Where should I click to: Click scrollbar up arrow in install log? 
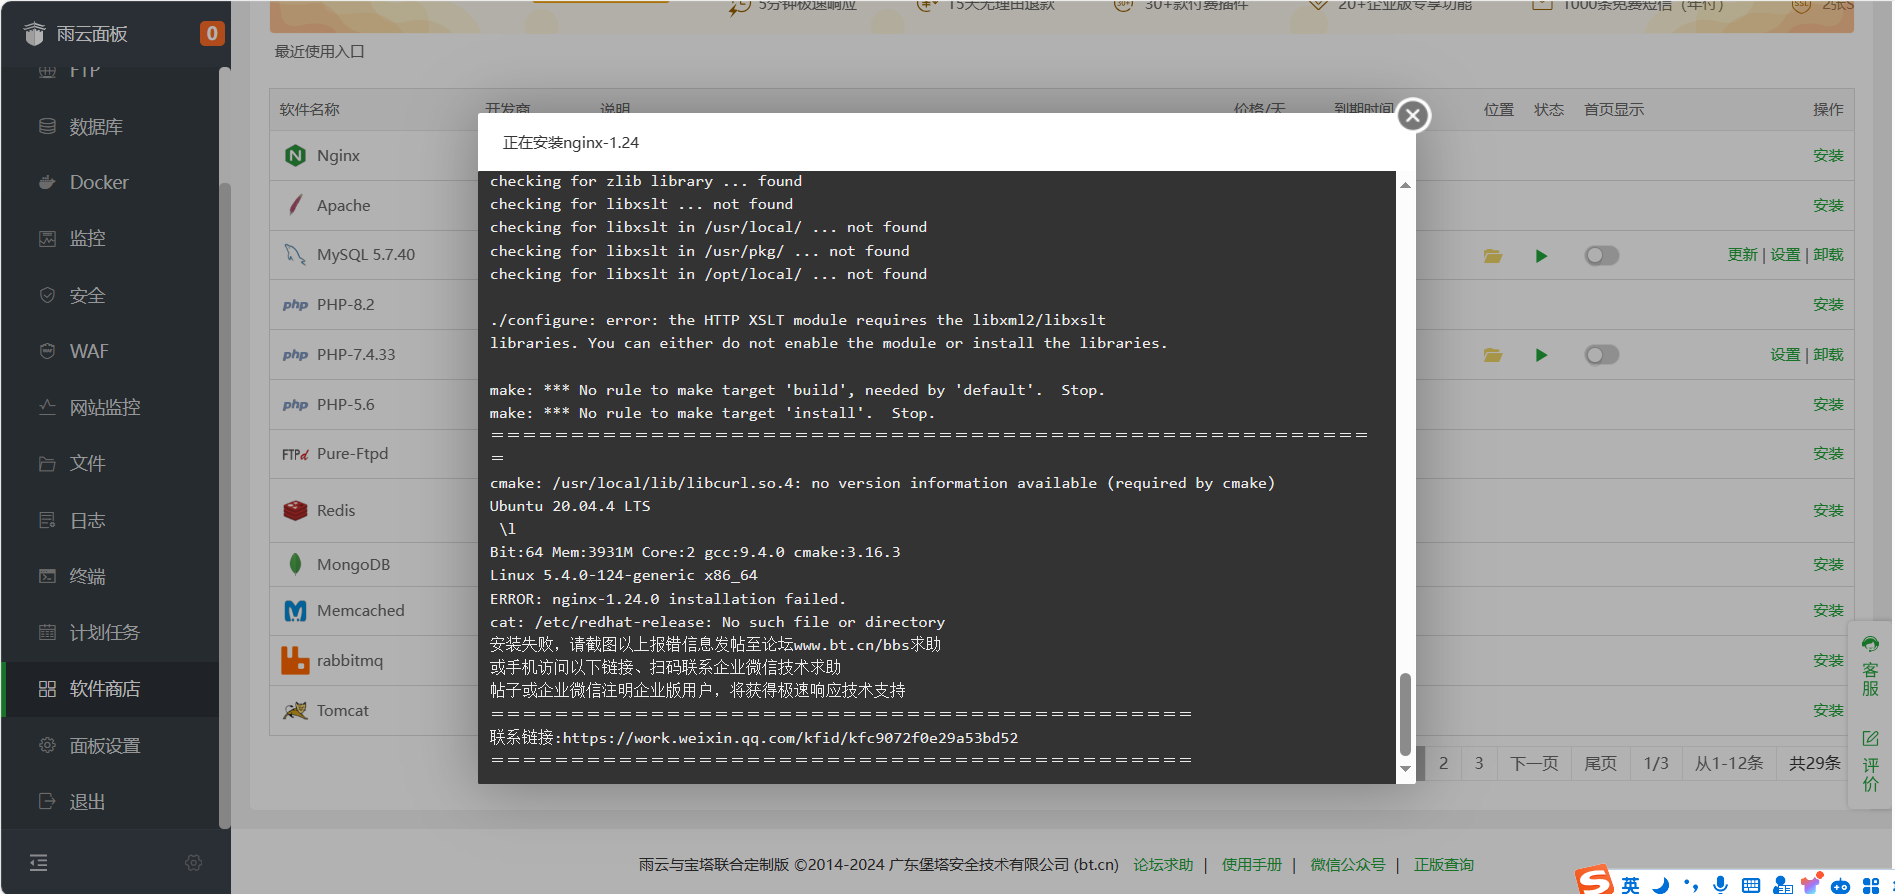click(x=1405, y=185)
